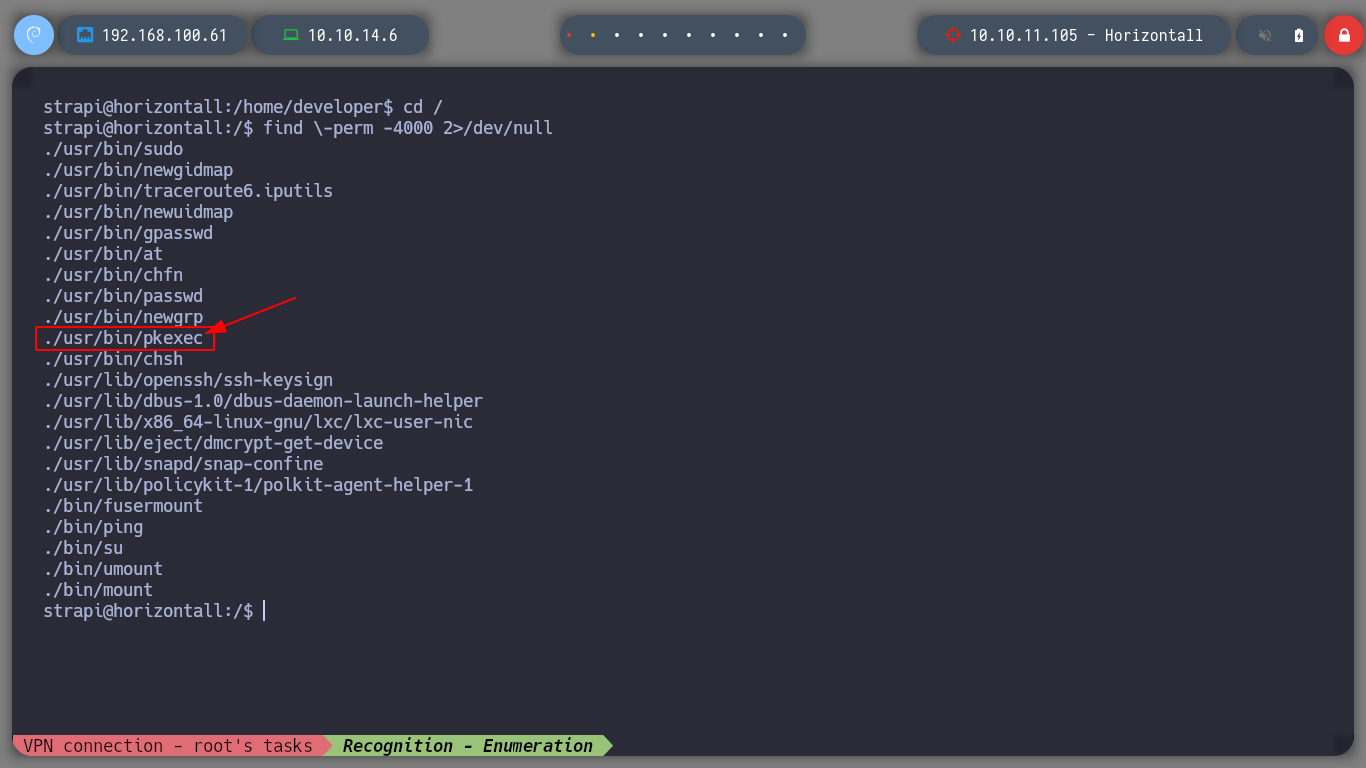Click the ./usr/lib/snapd/snap-confine line

[183, 464]
